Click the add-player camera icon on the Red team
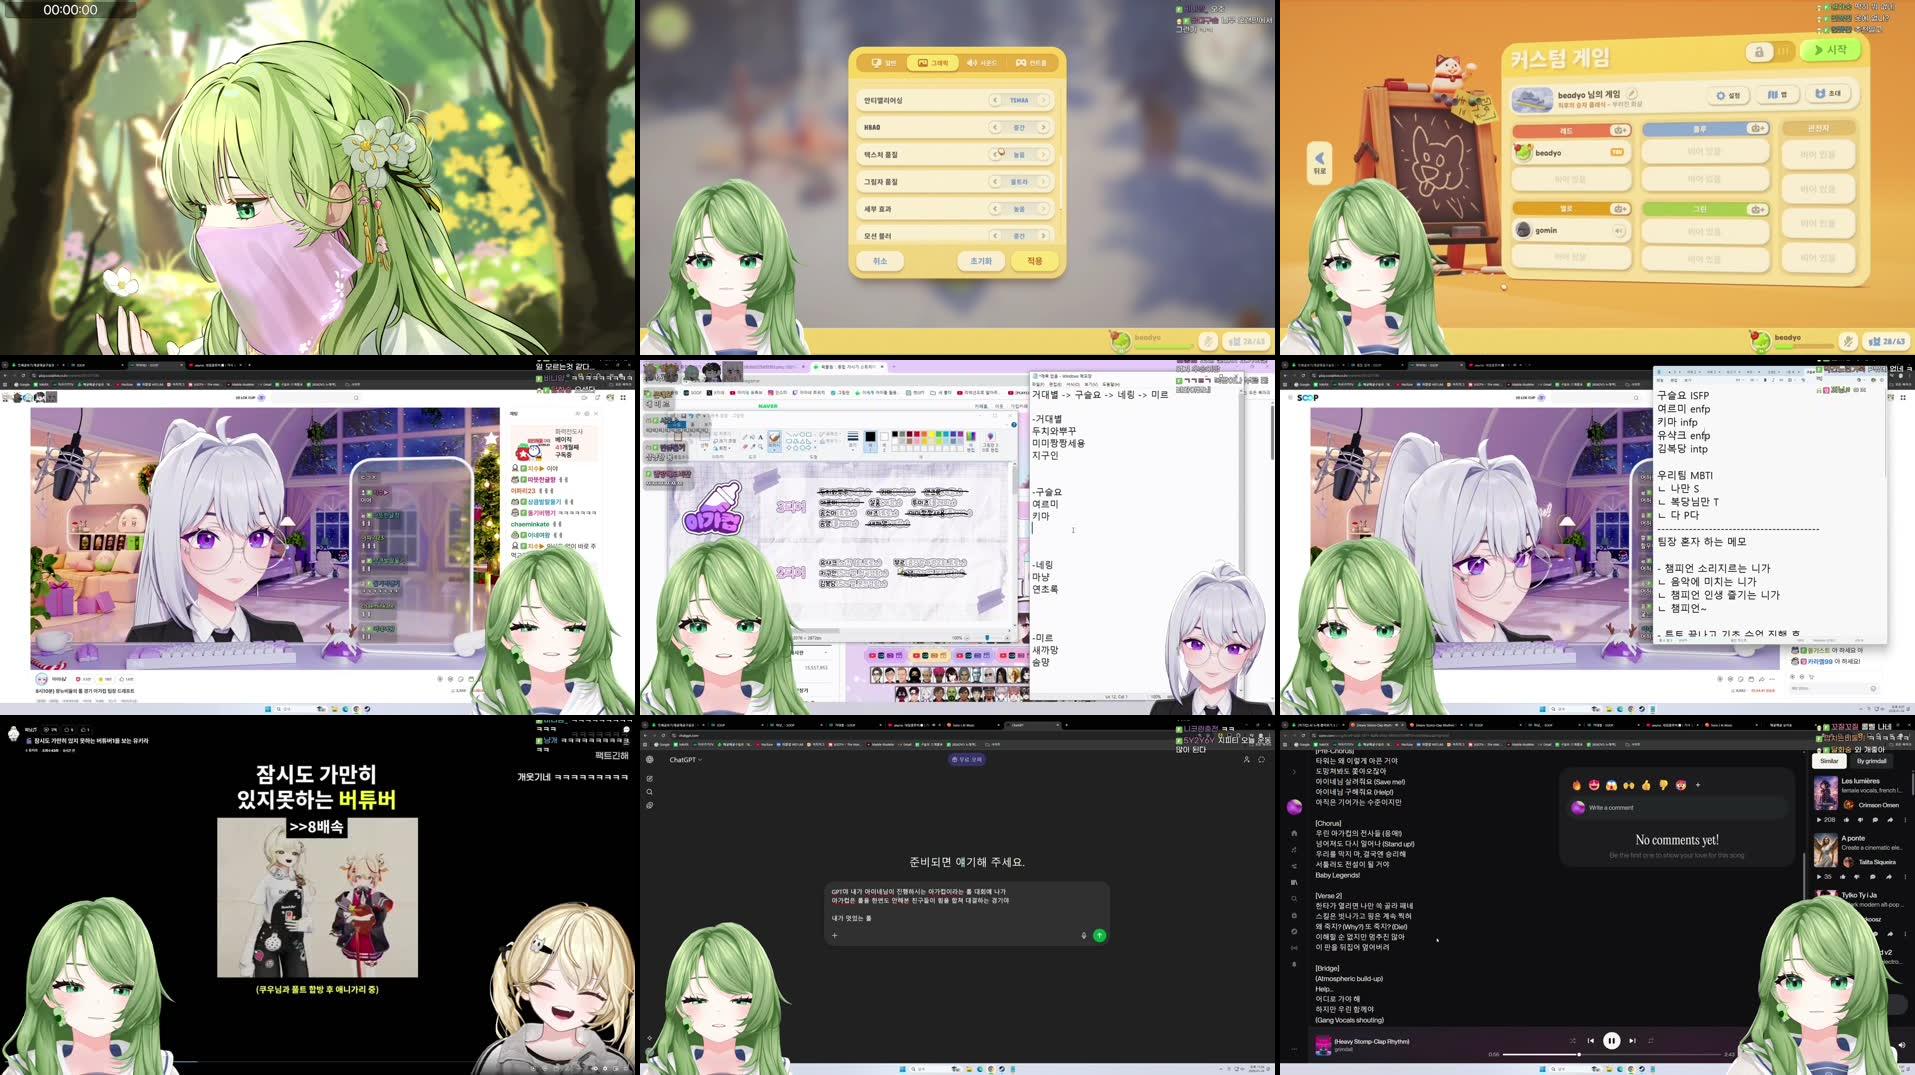Viewport: 1915px width, 1075px height. [x=1620, y=130]
